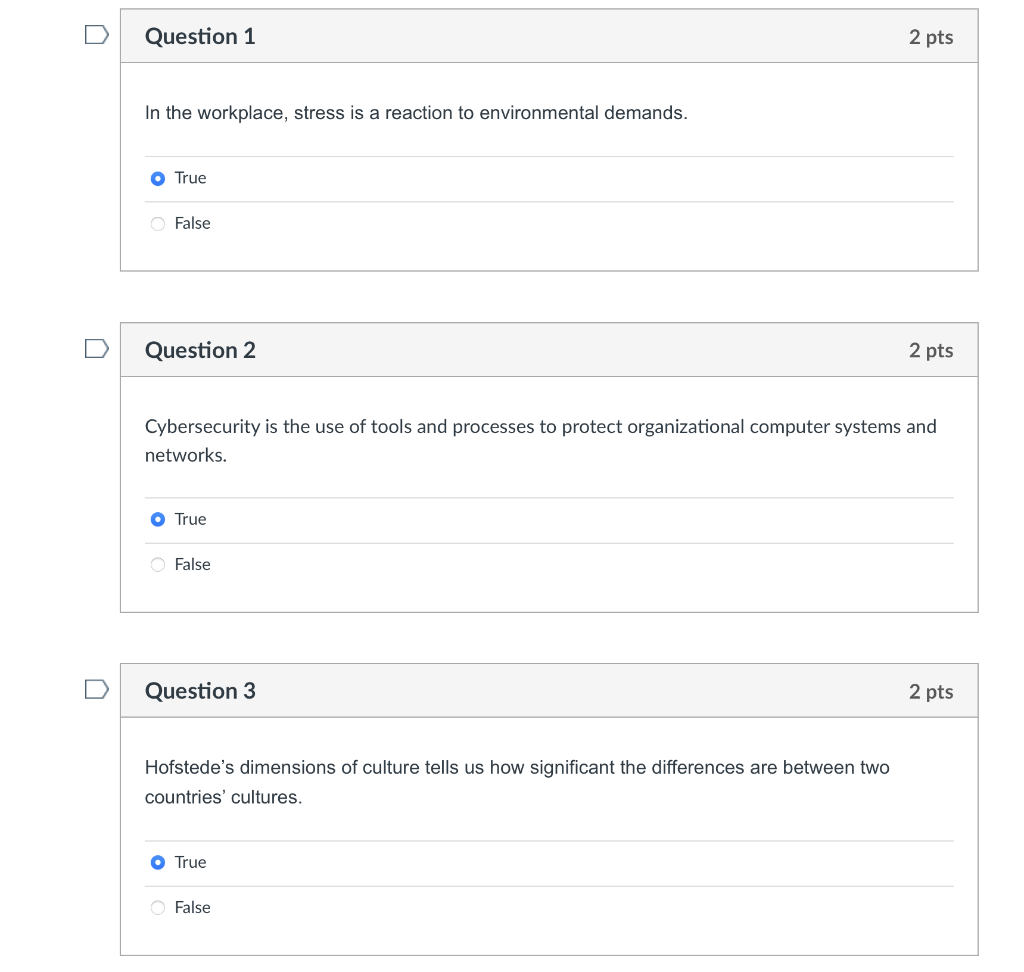Screen dimensions: 1024x972
Task: Choose False for the workplace stress question
Action: click(x=158, y=224)
